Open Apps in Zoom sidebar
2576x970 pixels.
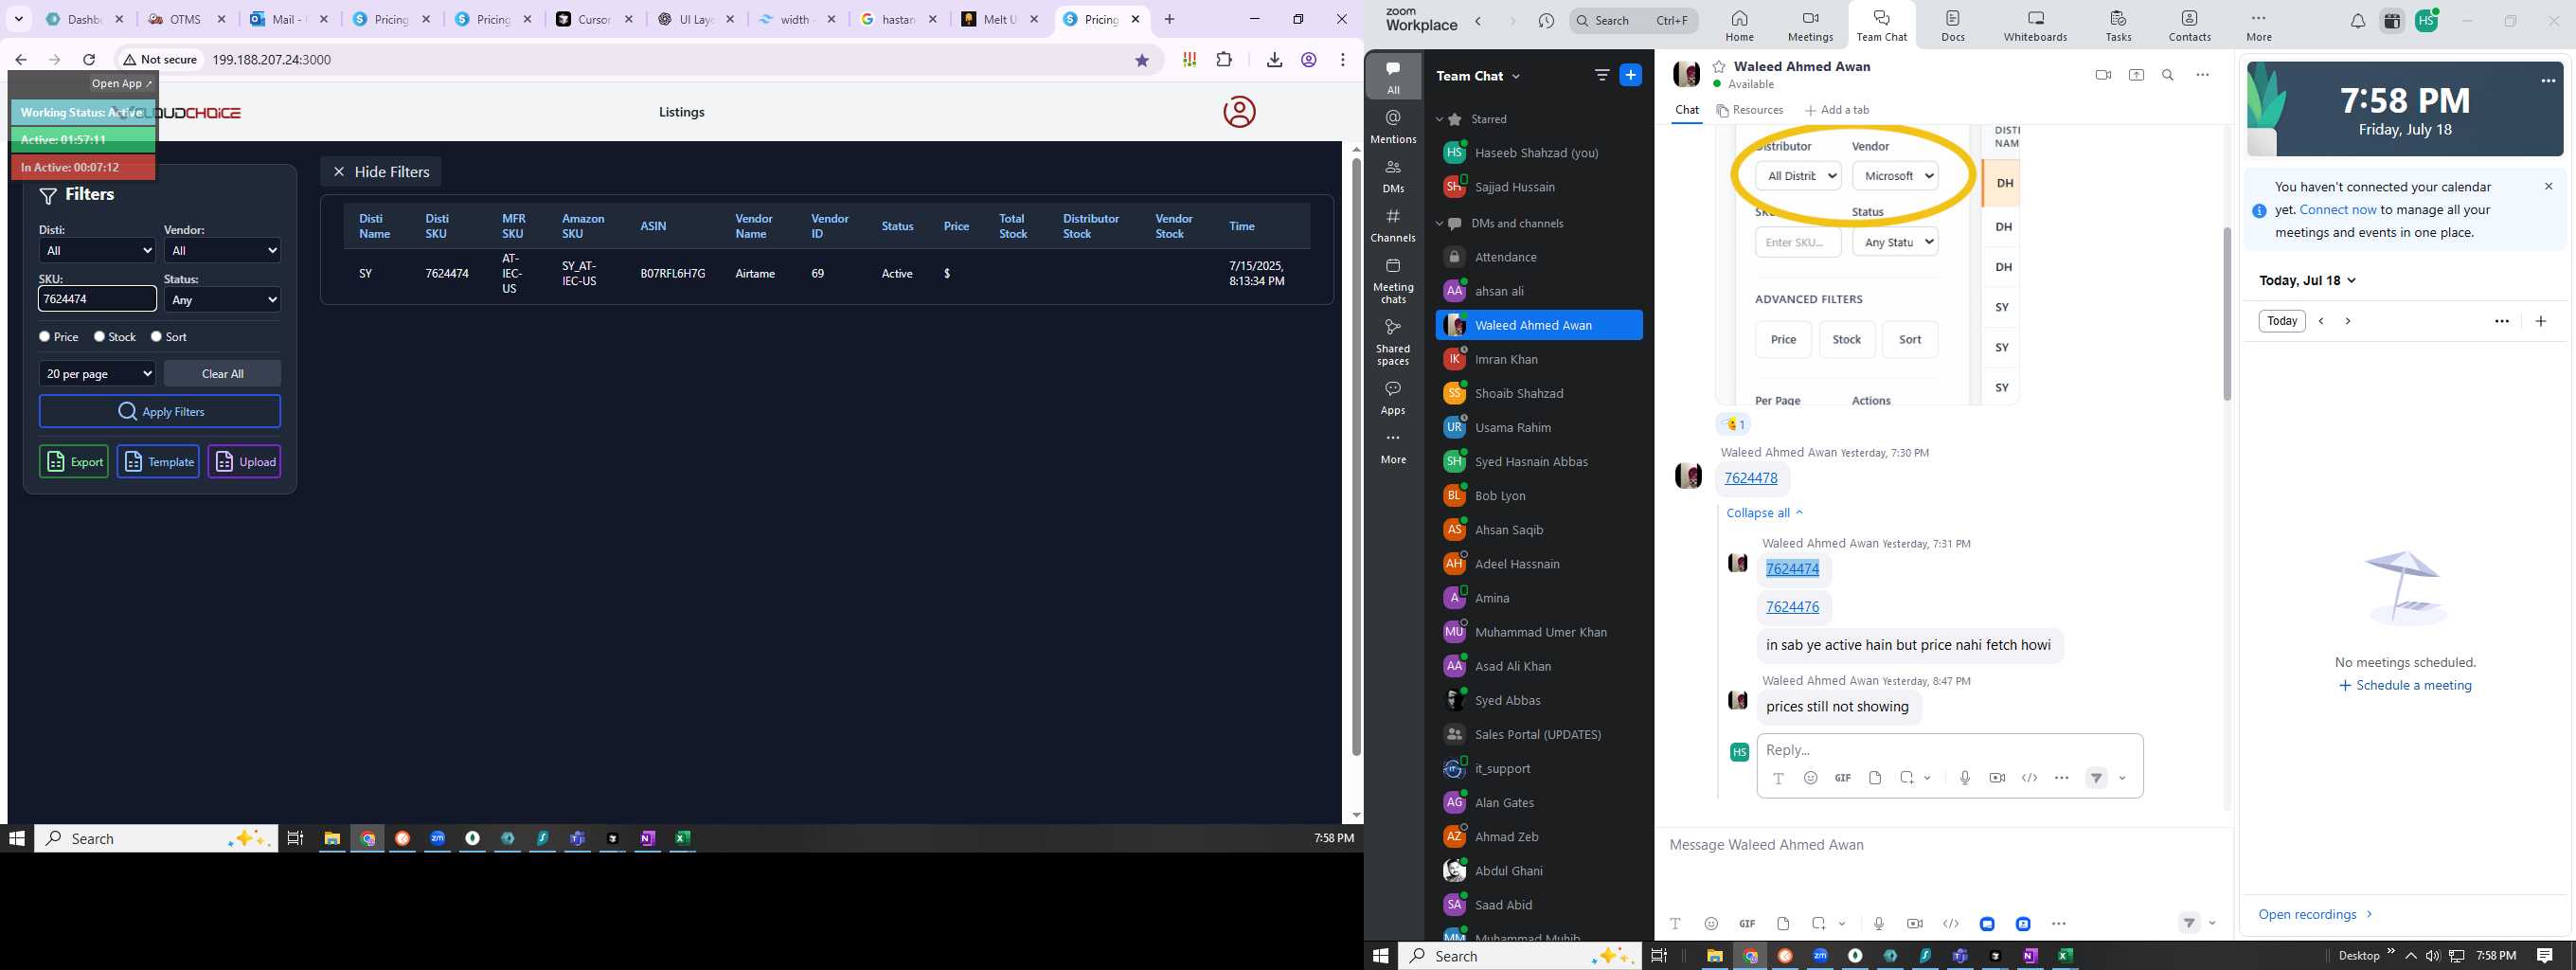(1393, 397)
